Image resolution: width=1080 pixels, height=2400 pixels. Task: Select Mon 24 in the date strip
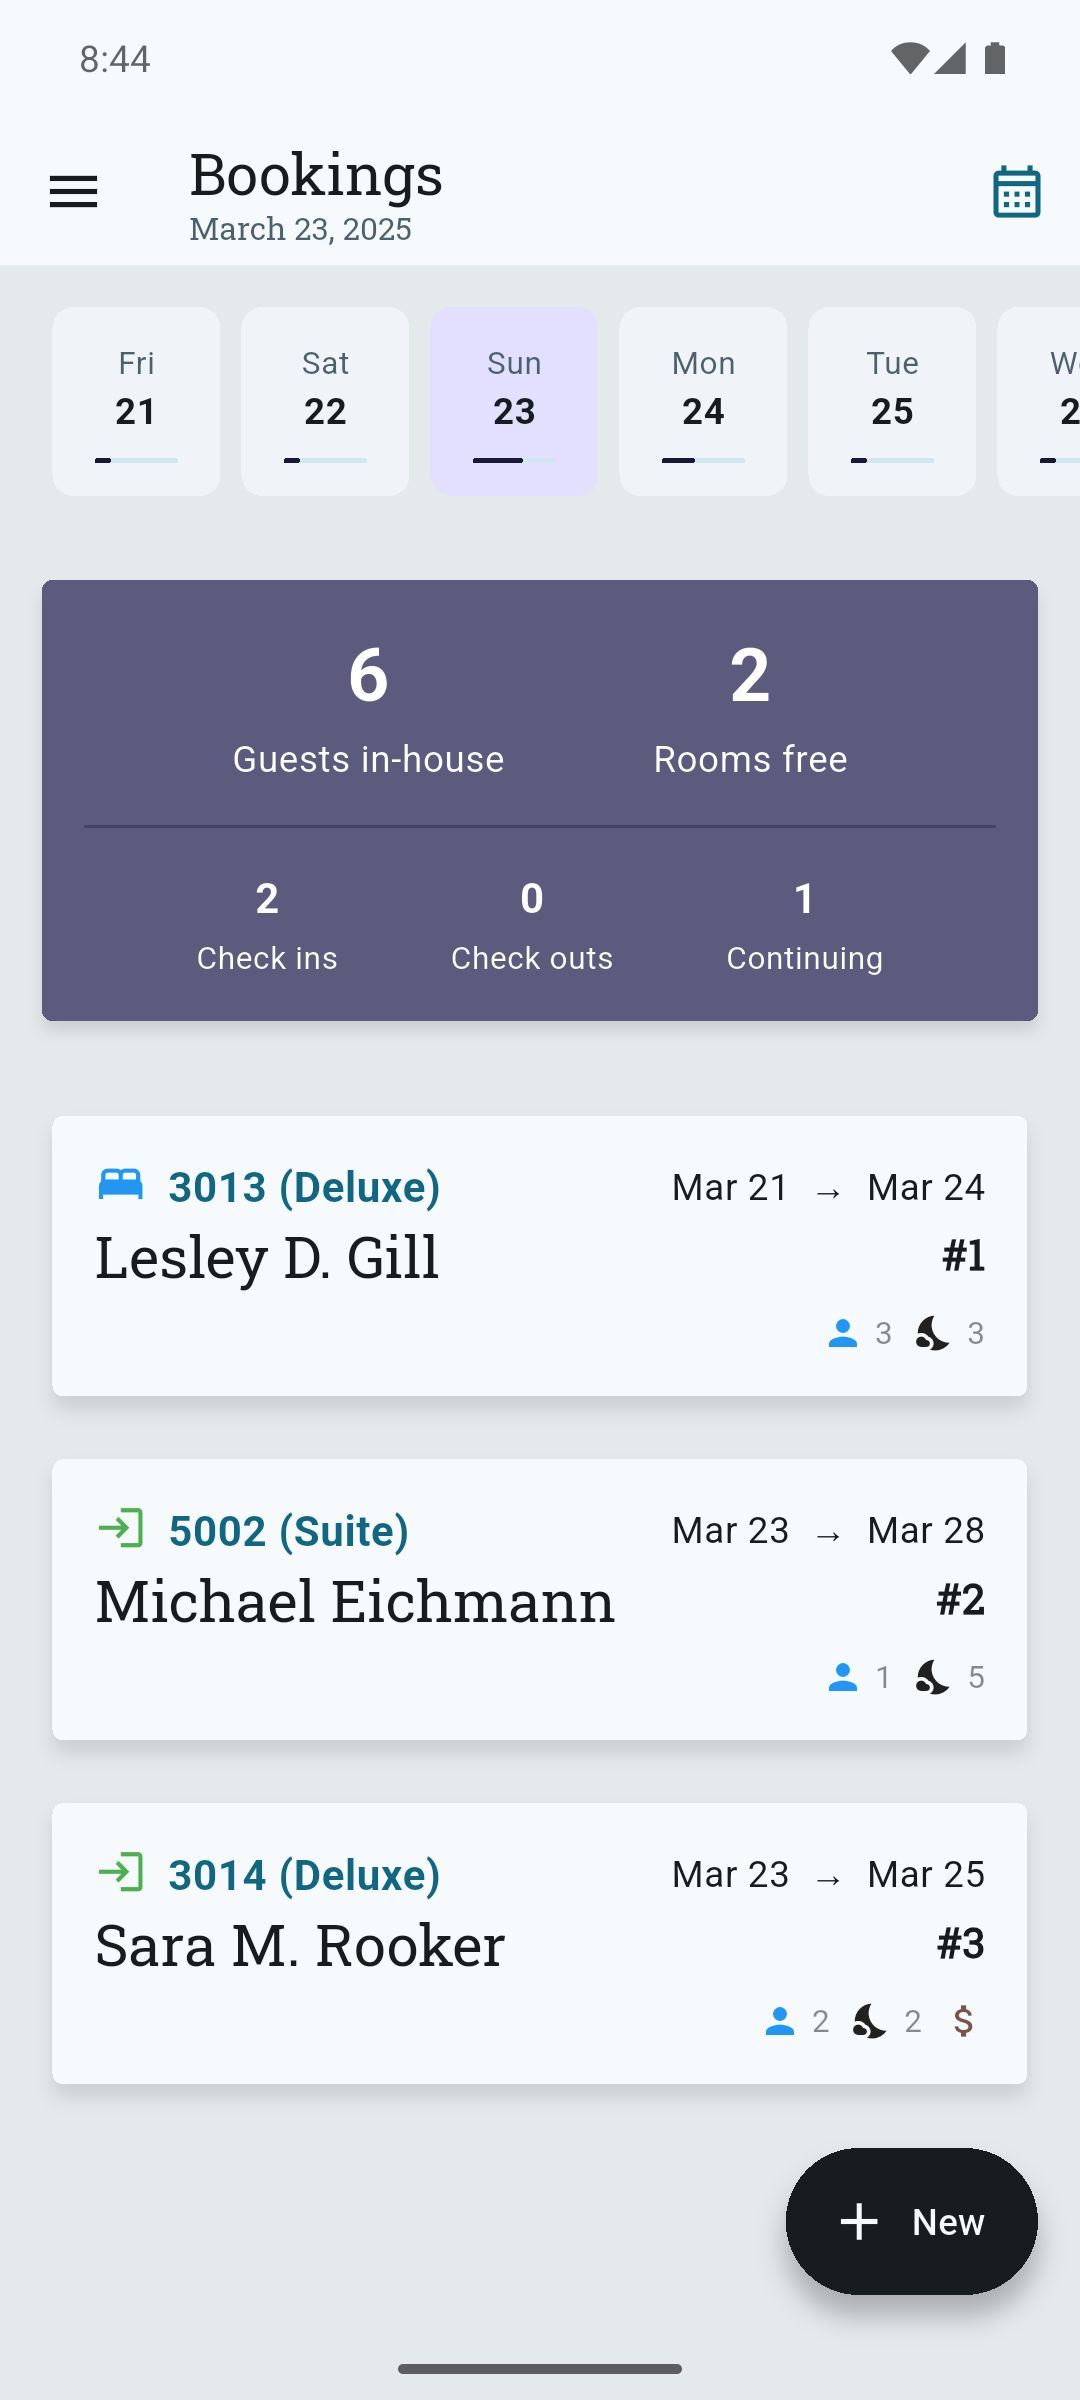[703, 401]
